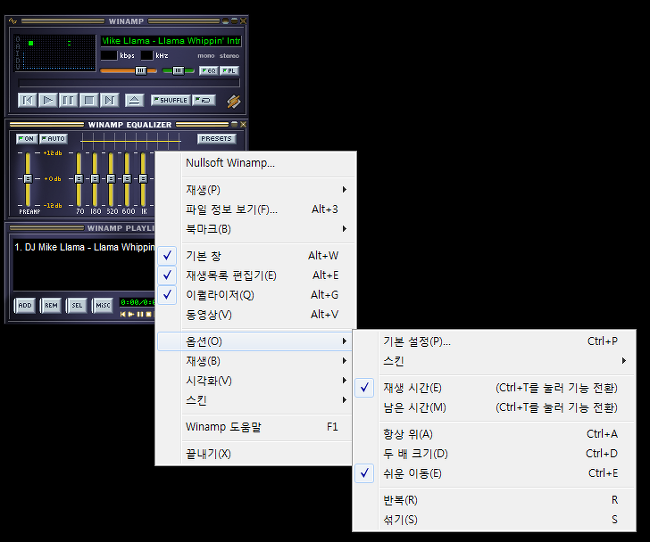650x542 pixels.
Task: Click the 70 Hz equalizer band slider
Action: (79, 179)
